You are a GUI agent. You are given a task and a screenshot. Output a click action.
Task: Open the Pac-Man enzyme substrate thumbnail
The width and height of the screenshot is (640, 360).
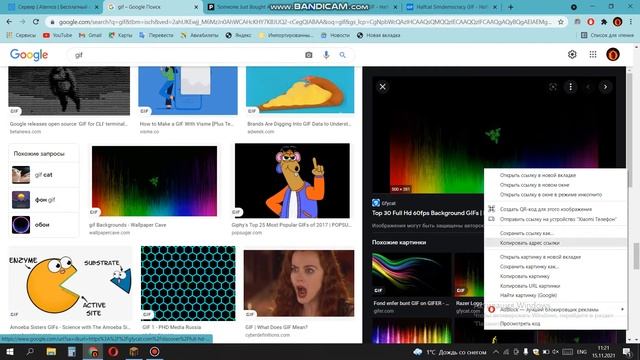tap(70, 283)
